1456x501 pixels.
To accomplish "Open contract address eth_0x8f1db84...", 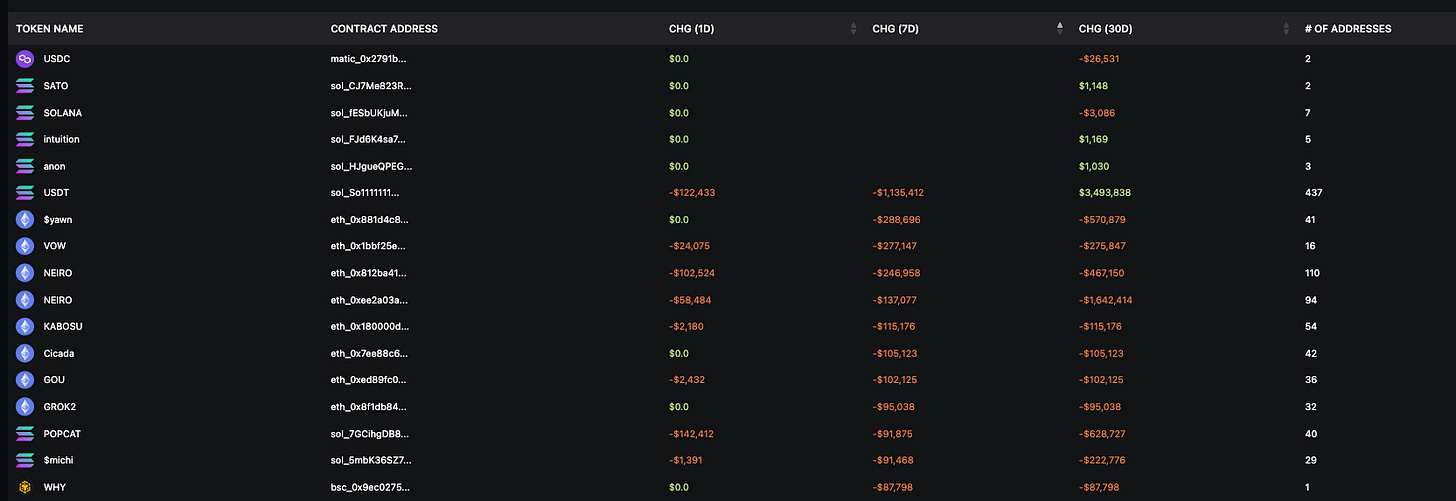I will [x=369, y=407].
